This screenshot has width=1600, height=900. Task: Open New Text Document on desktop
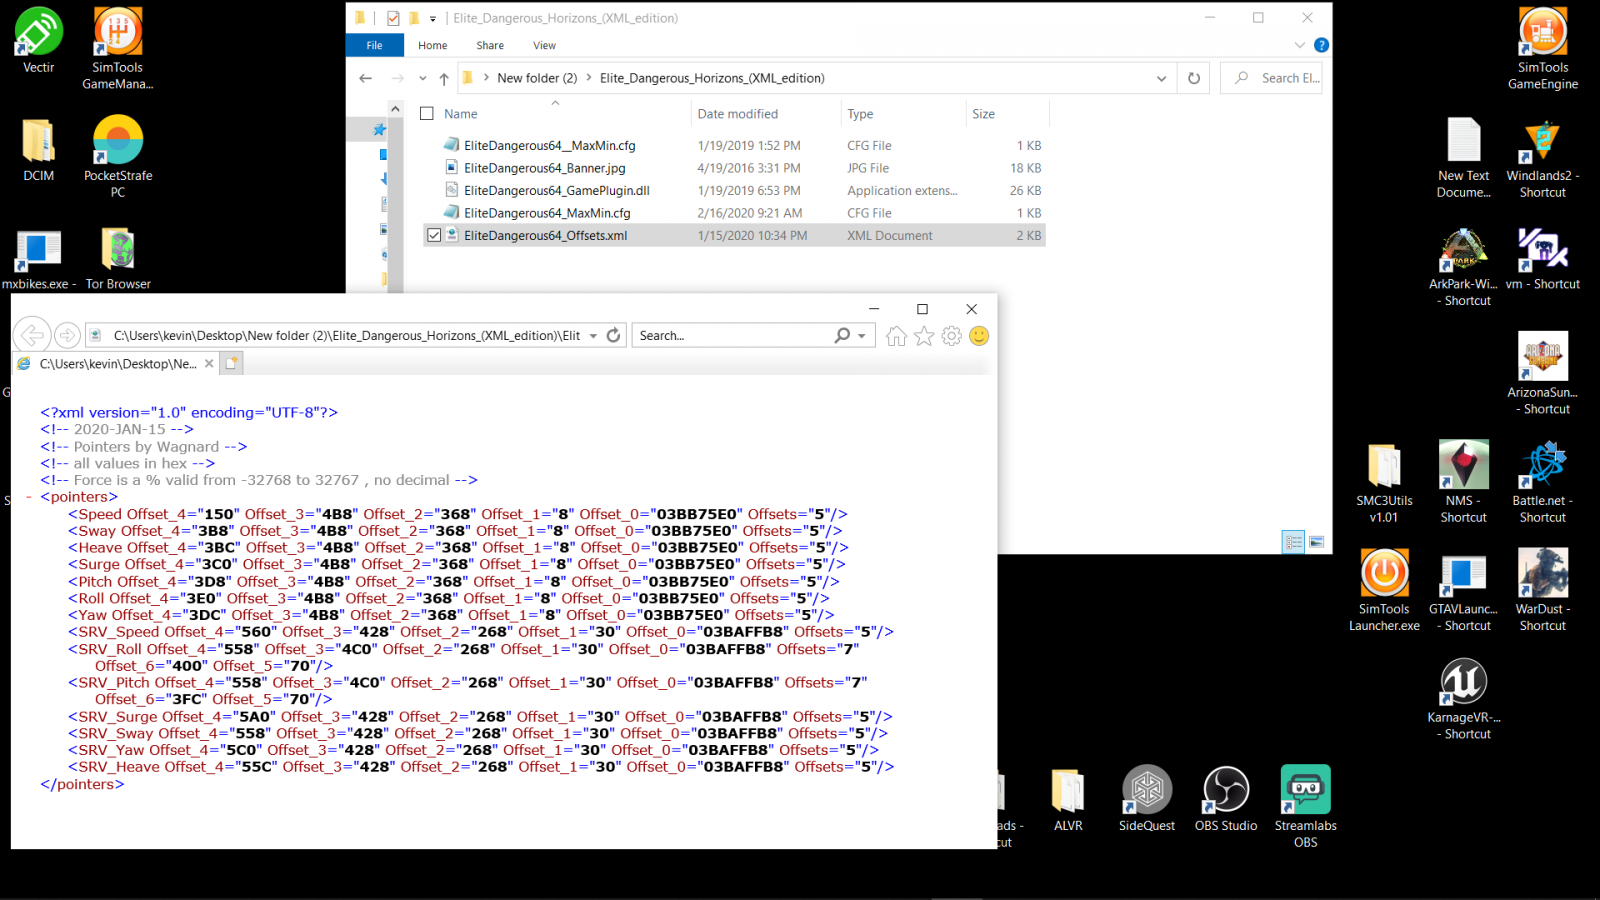pyautogui.click(x=1464, y=156)
